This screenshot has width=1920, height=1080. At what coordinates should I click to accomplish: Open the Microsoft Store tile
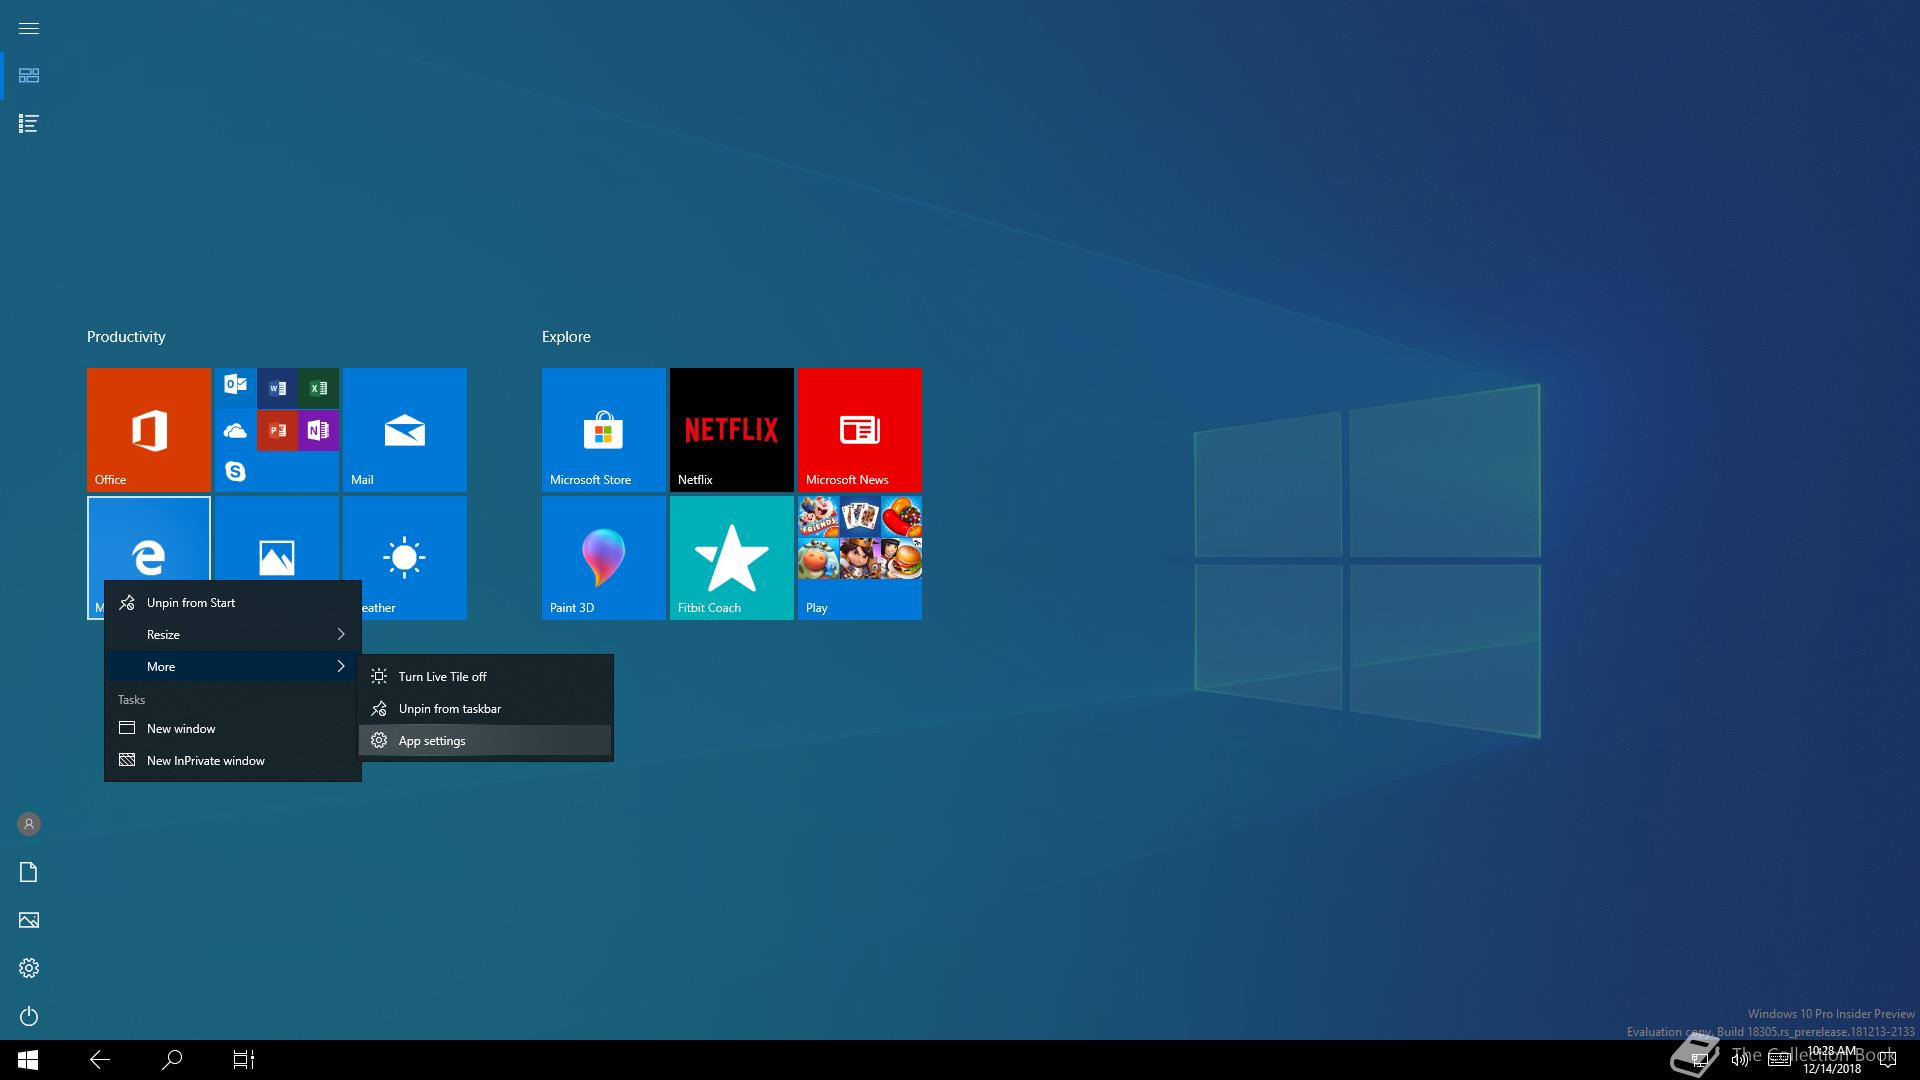(604, 430)
